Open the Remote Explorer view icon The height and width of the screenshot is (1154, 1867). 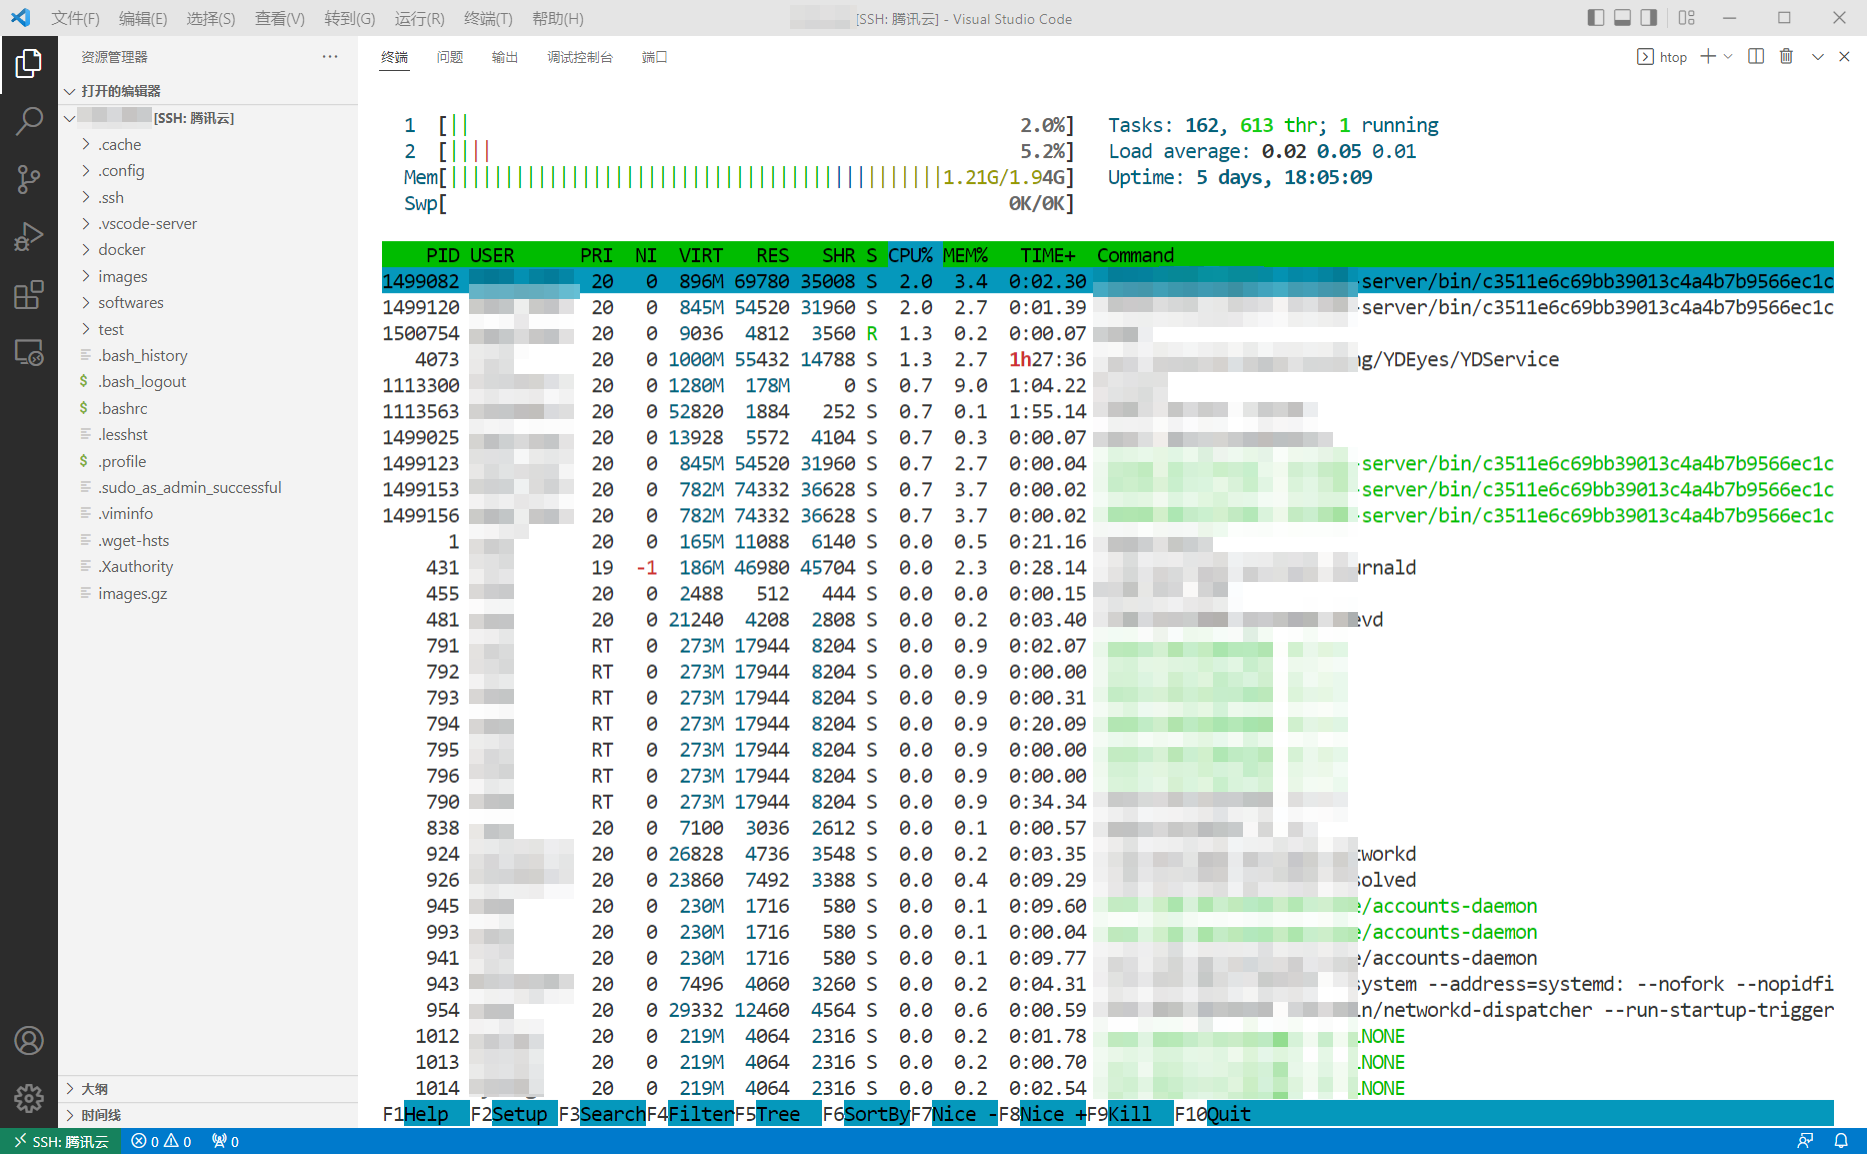click(29, 353)
